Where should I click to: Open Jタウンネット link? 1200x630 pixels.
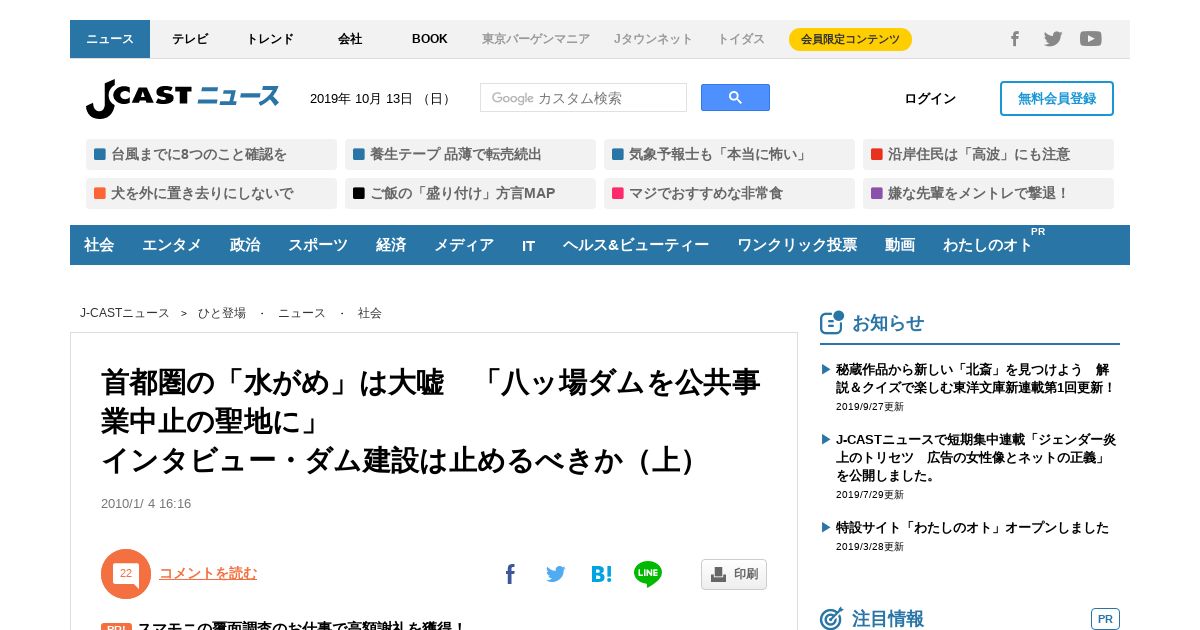click(653, 39)
